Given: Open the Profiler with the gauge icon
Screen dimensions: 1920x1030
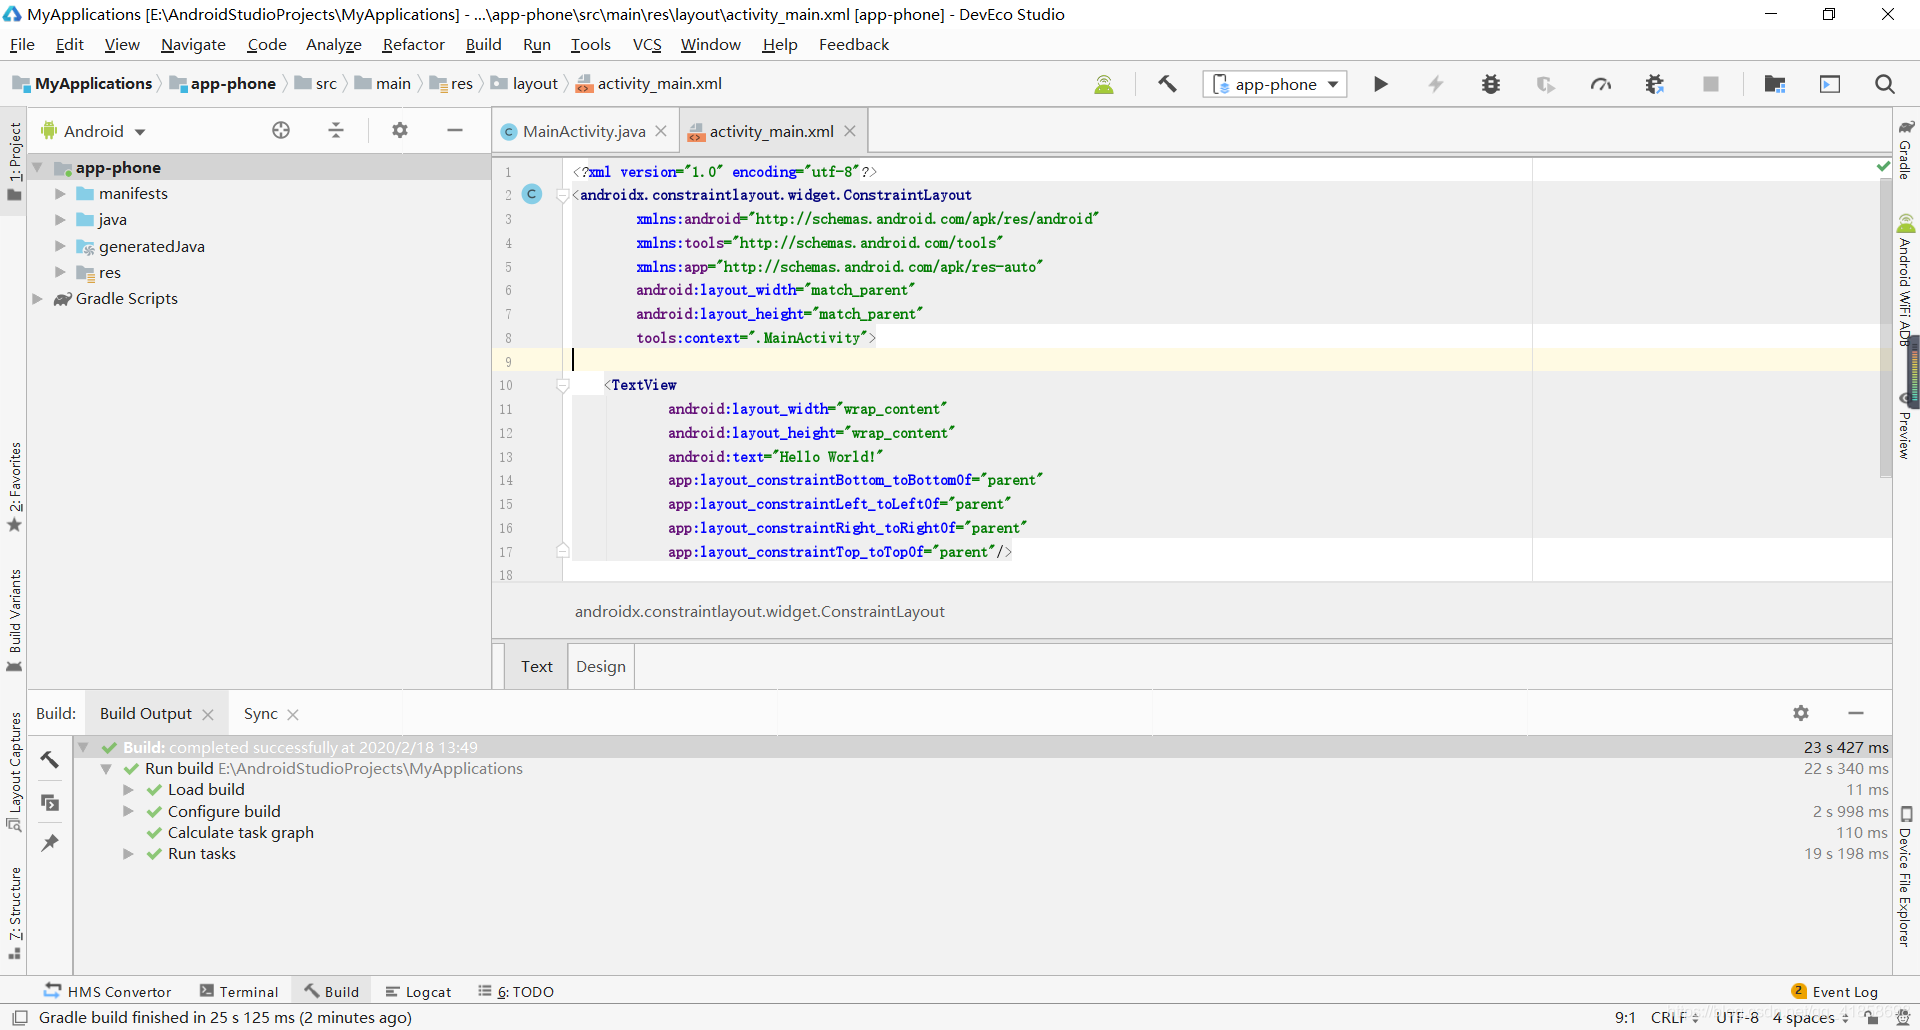Looking at the screenshot, I should 1600,84.
